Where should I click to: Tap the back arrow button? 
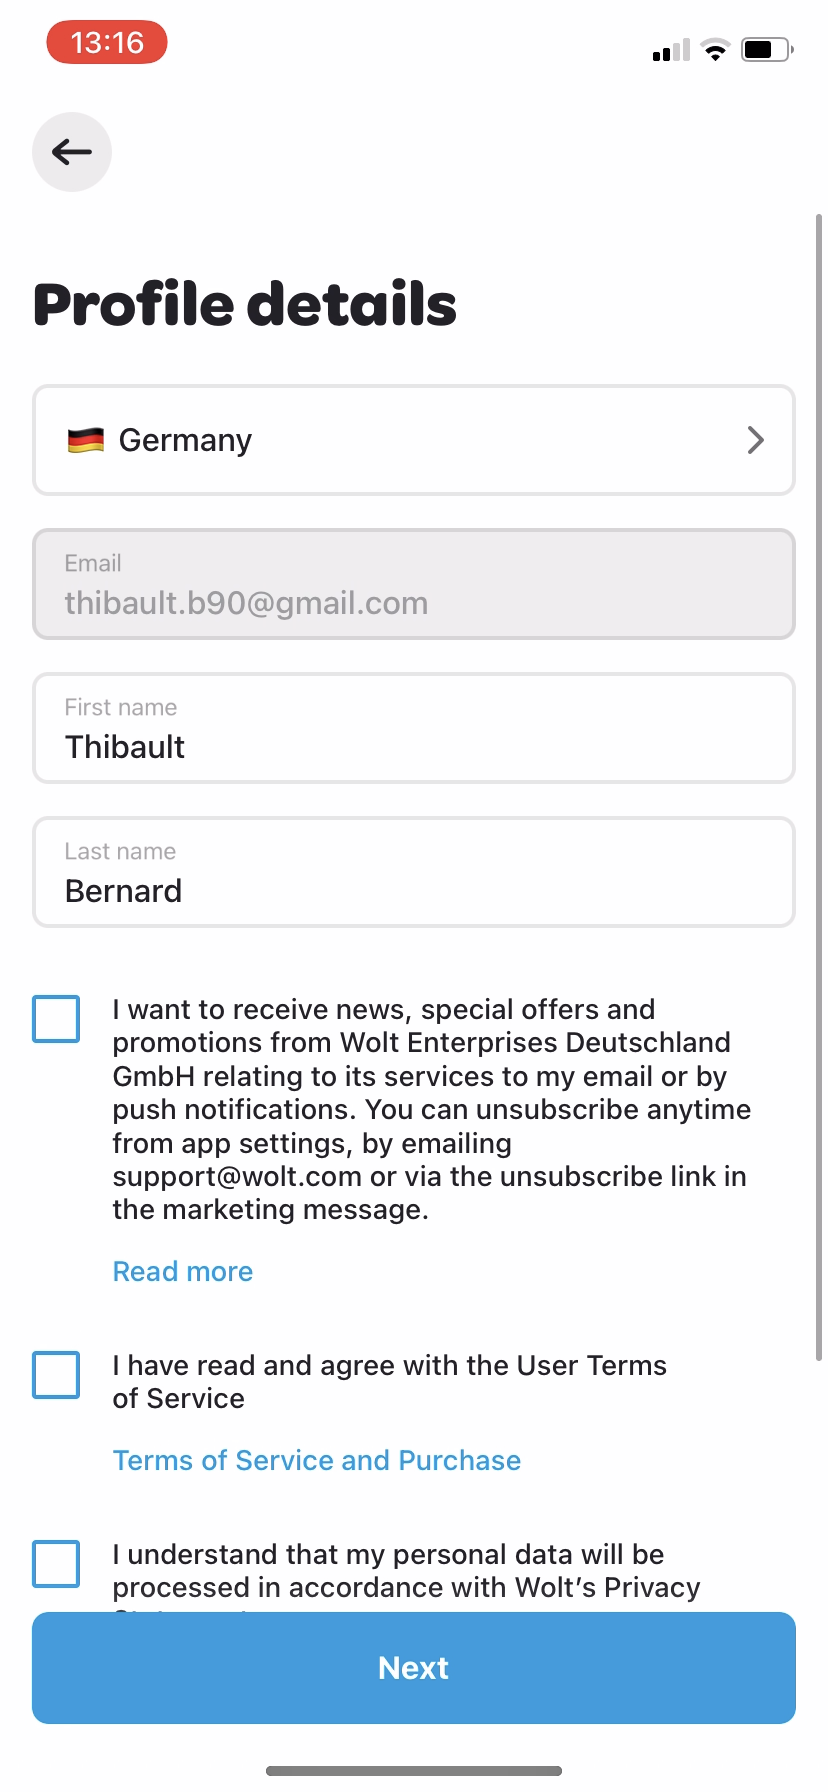coord(72,152)
